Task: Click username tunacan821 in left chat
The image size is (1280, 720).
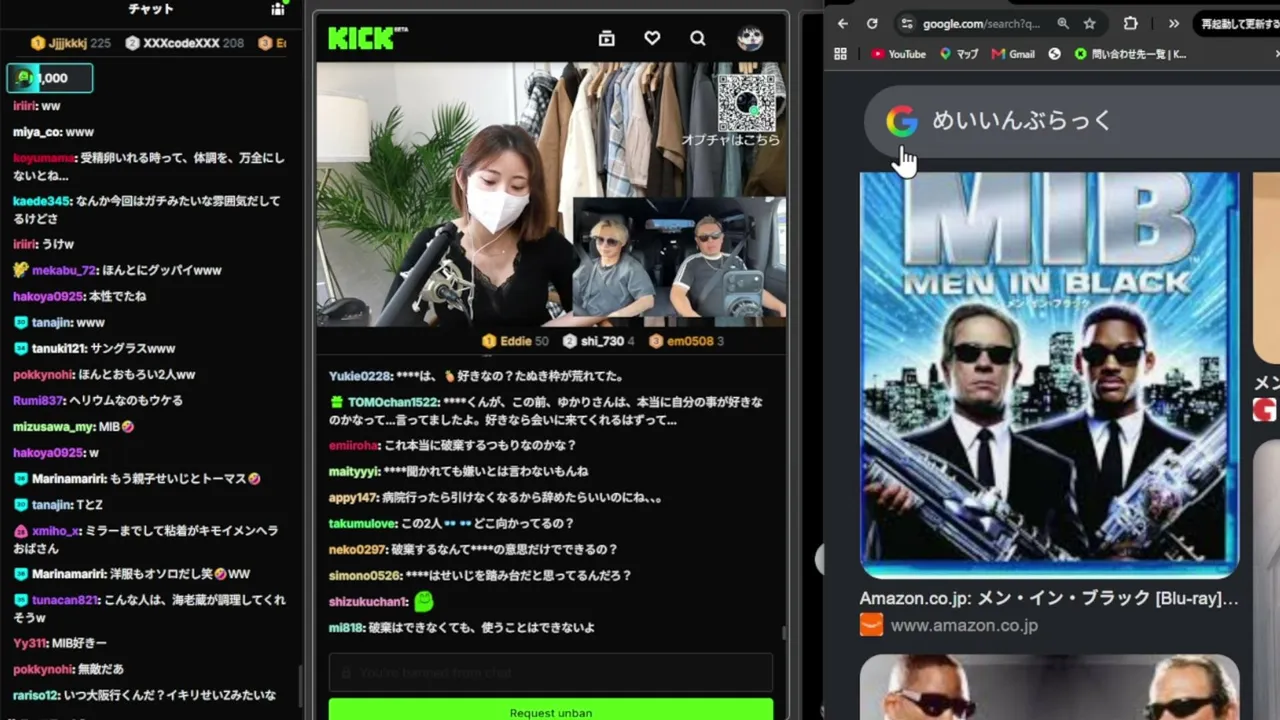Action: [66, 600]
